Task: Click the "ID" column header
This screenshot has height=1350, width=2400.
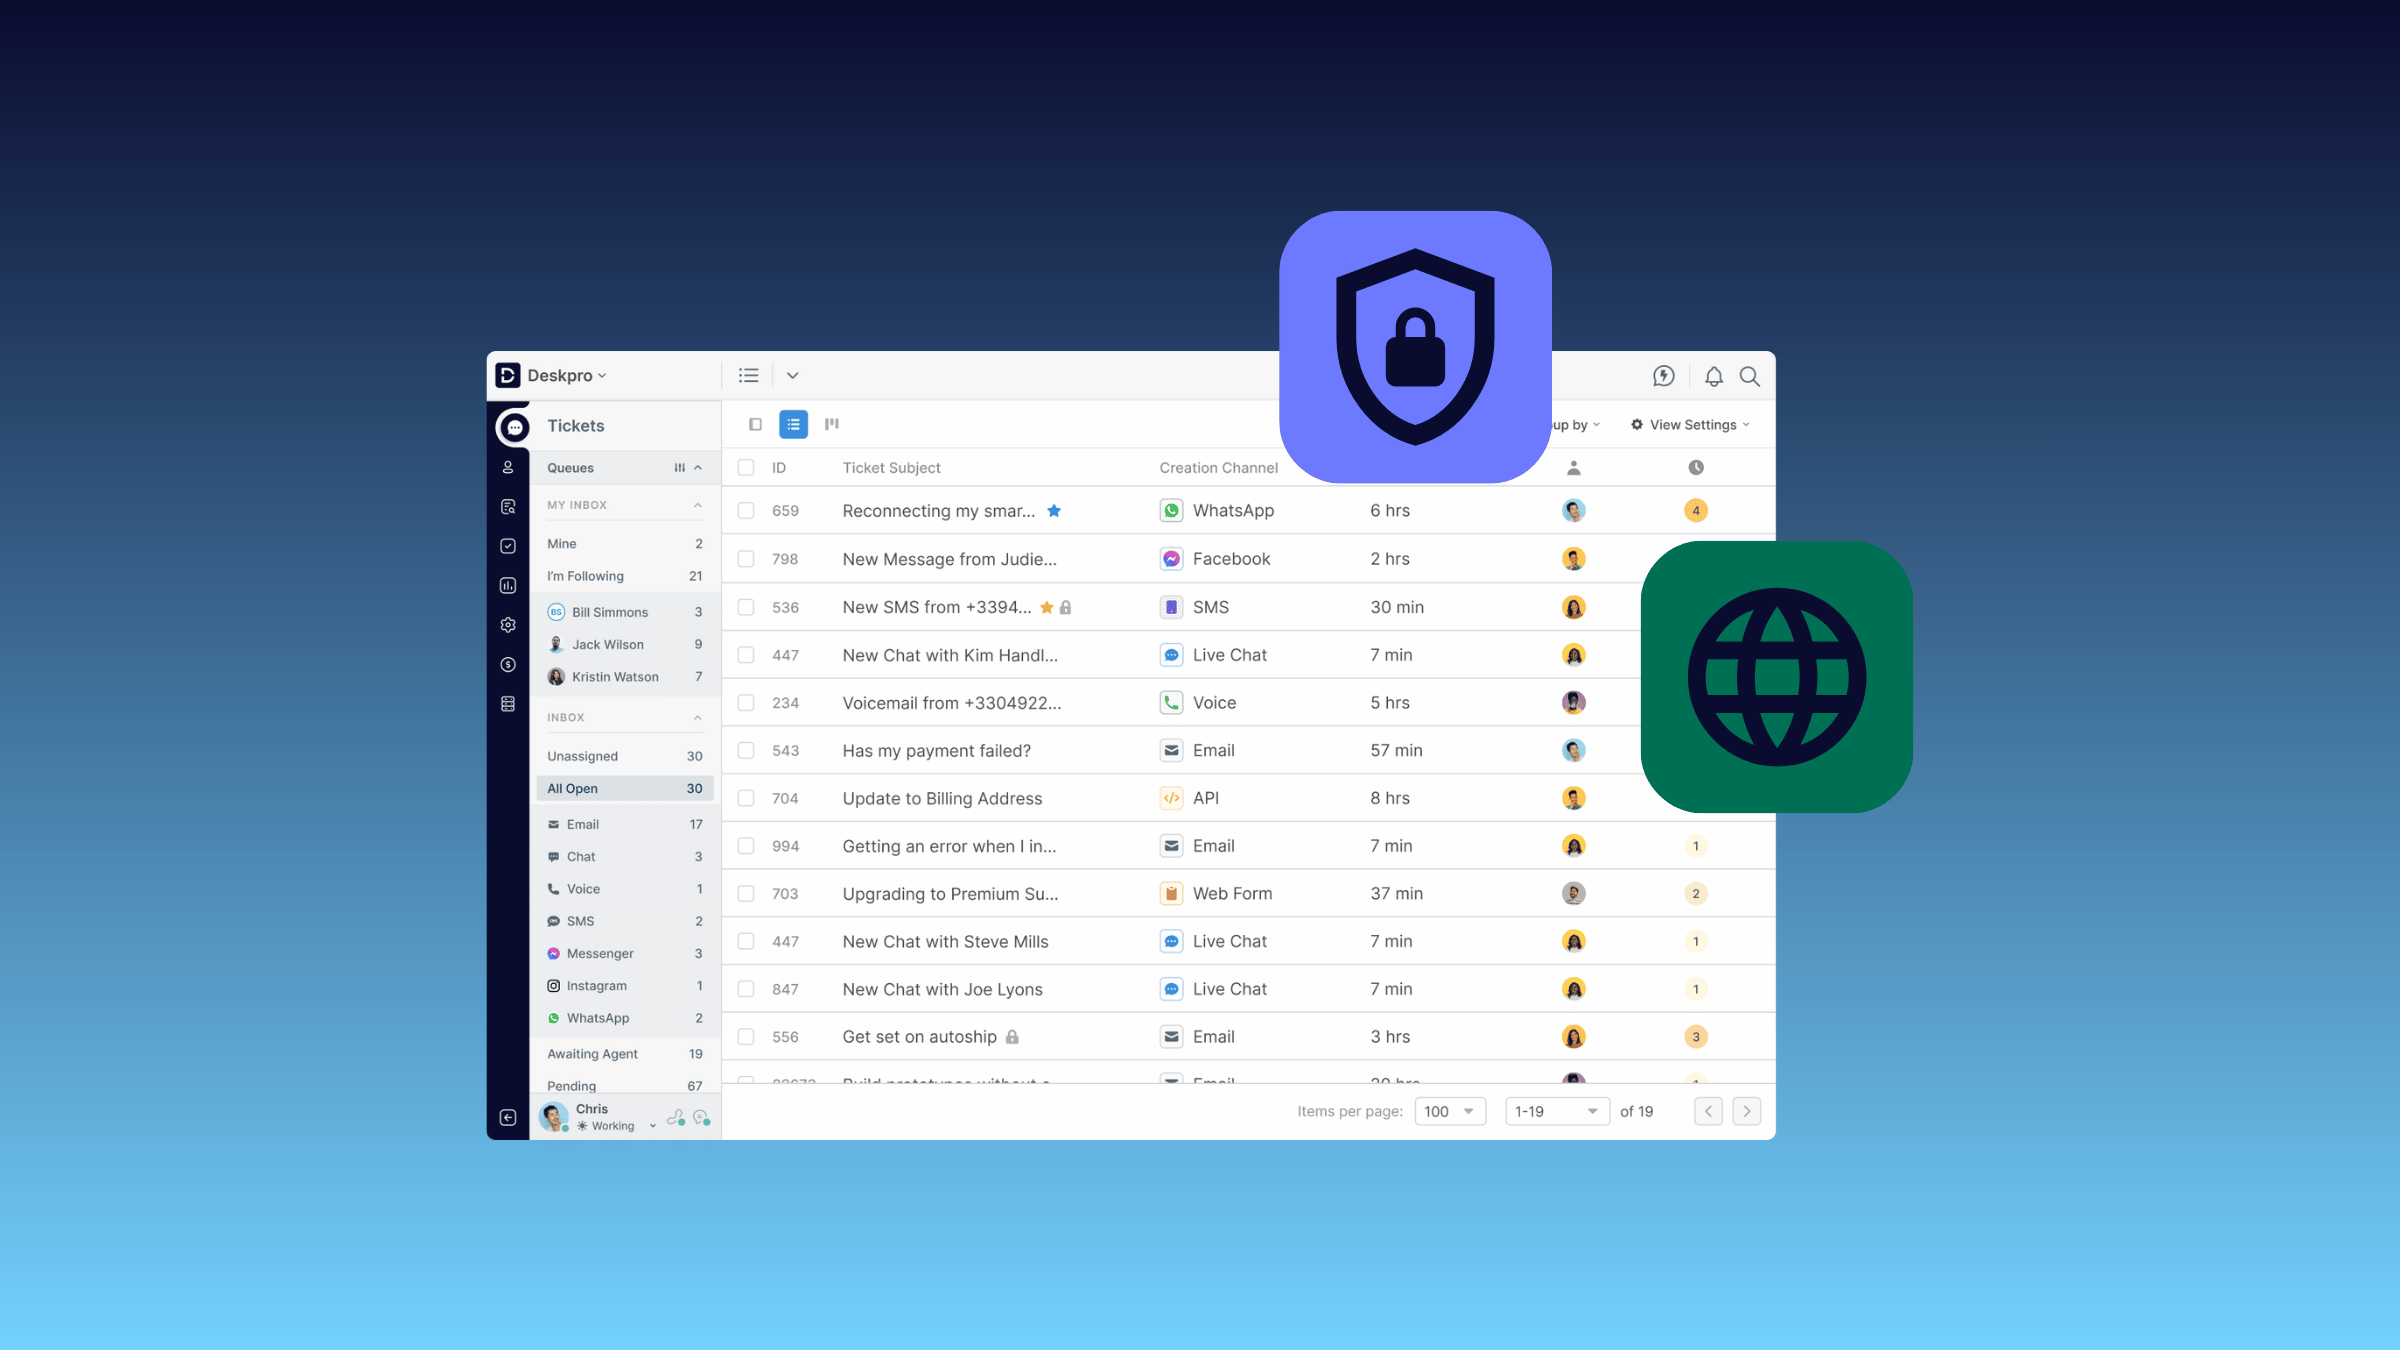Action: [779, 468]
